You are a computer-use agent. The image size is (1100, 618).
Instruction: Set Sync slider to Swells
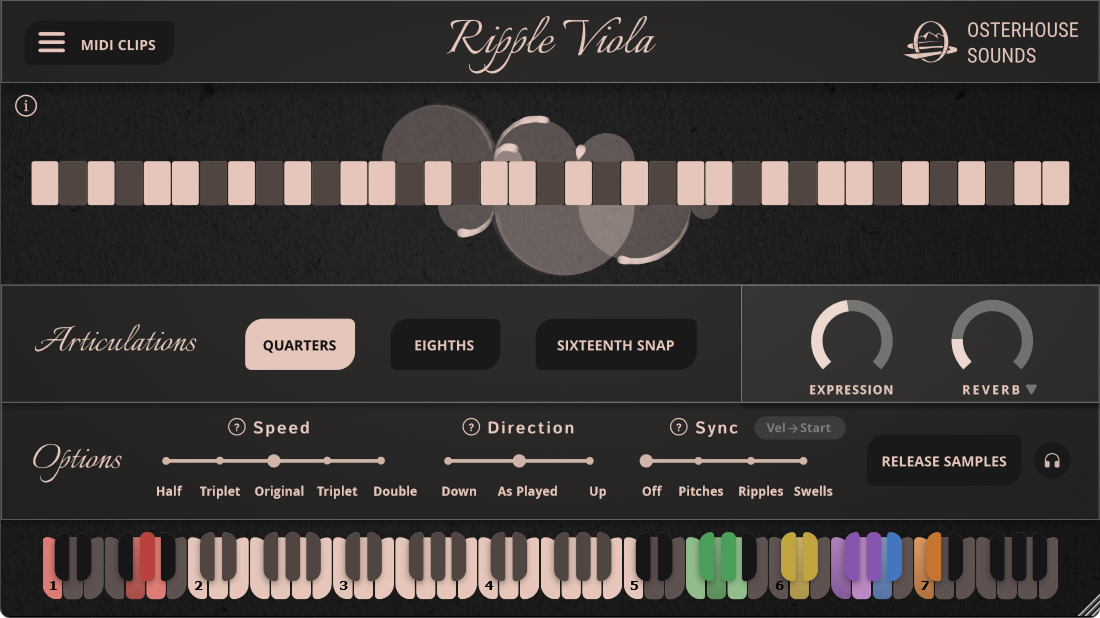tap(803, 461)
